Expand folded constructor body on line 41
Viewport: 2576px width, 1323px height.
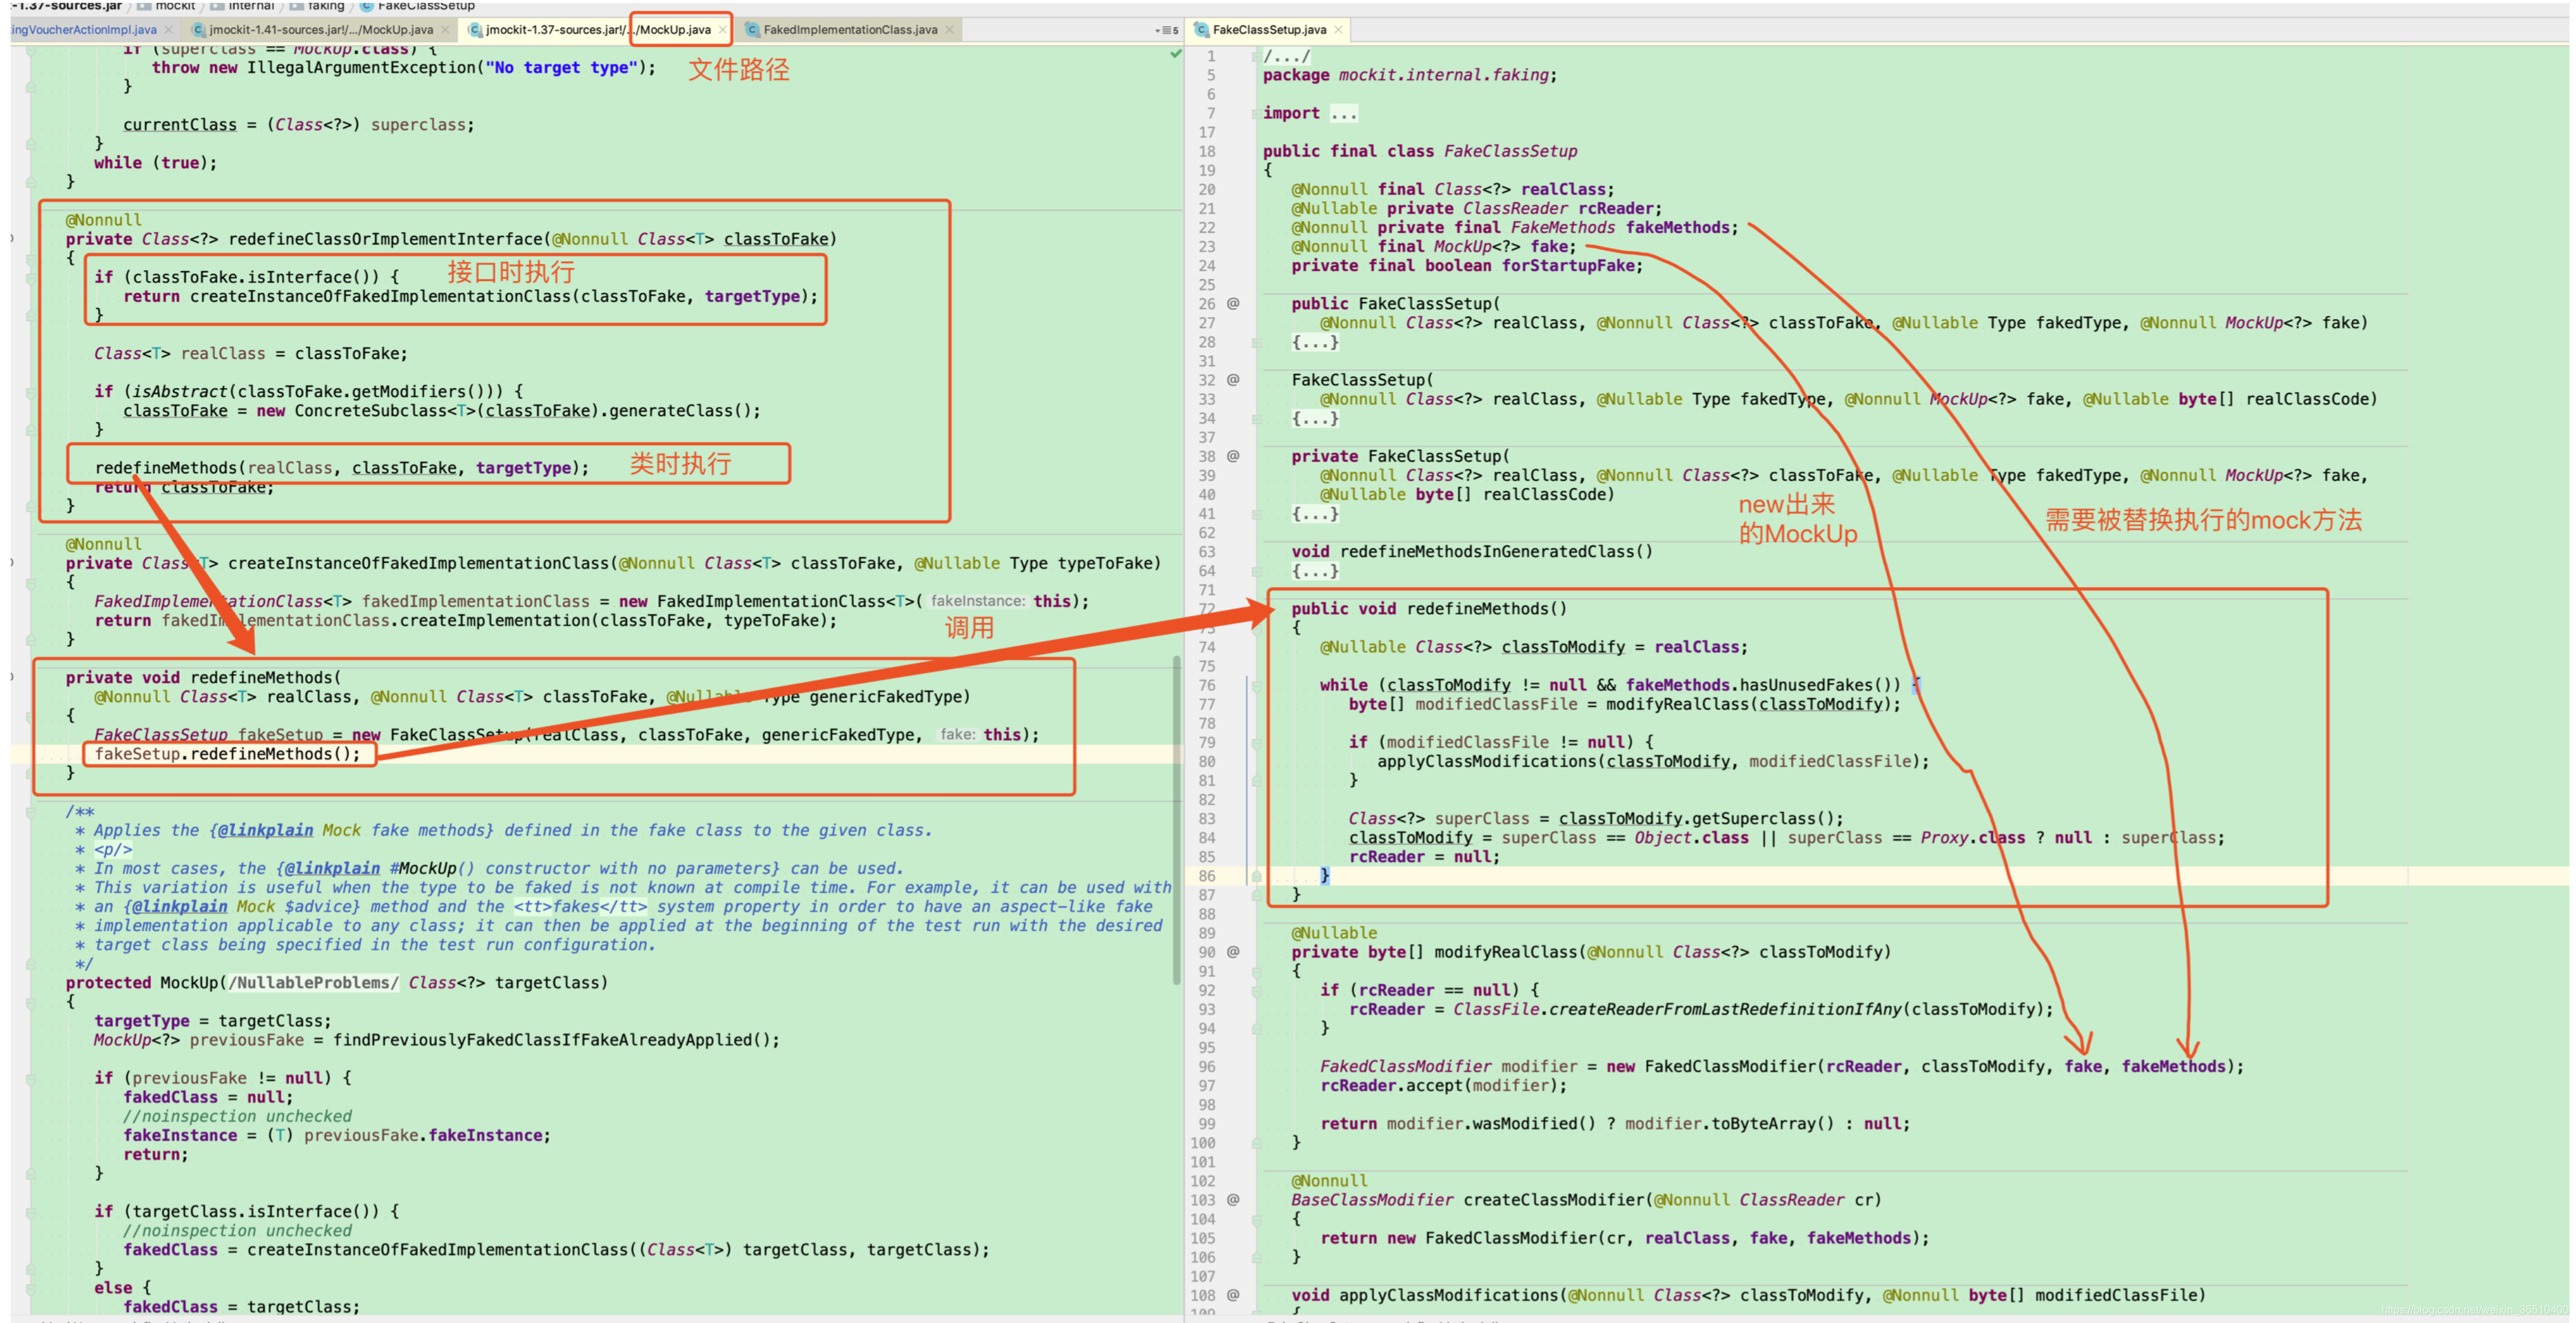1256,514
